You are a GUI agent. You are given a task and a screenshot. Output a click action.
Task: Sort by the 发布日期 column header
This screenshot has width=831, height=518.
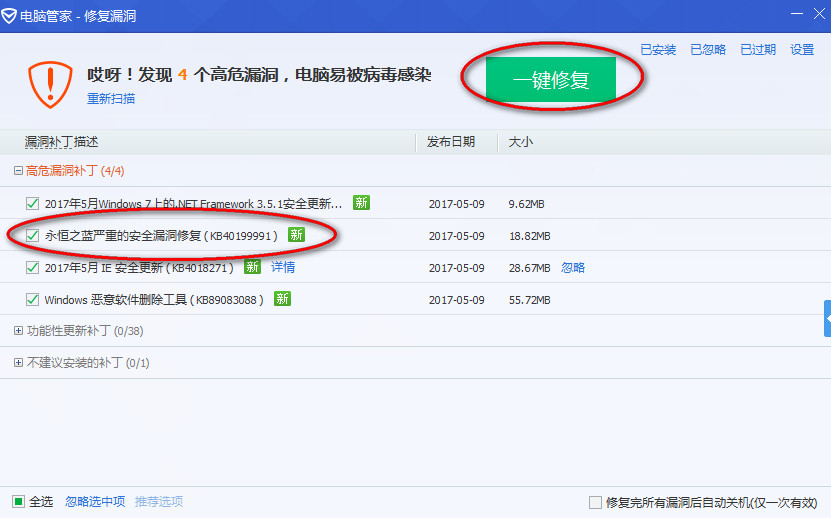point(451,142)
